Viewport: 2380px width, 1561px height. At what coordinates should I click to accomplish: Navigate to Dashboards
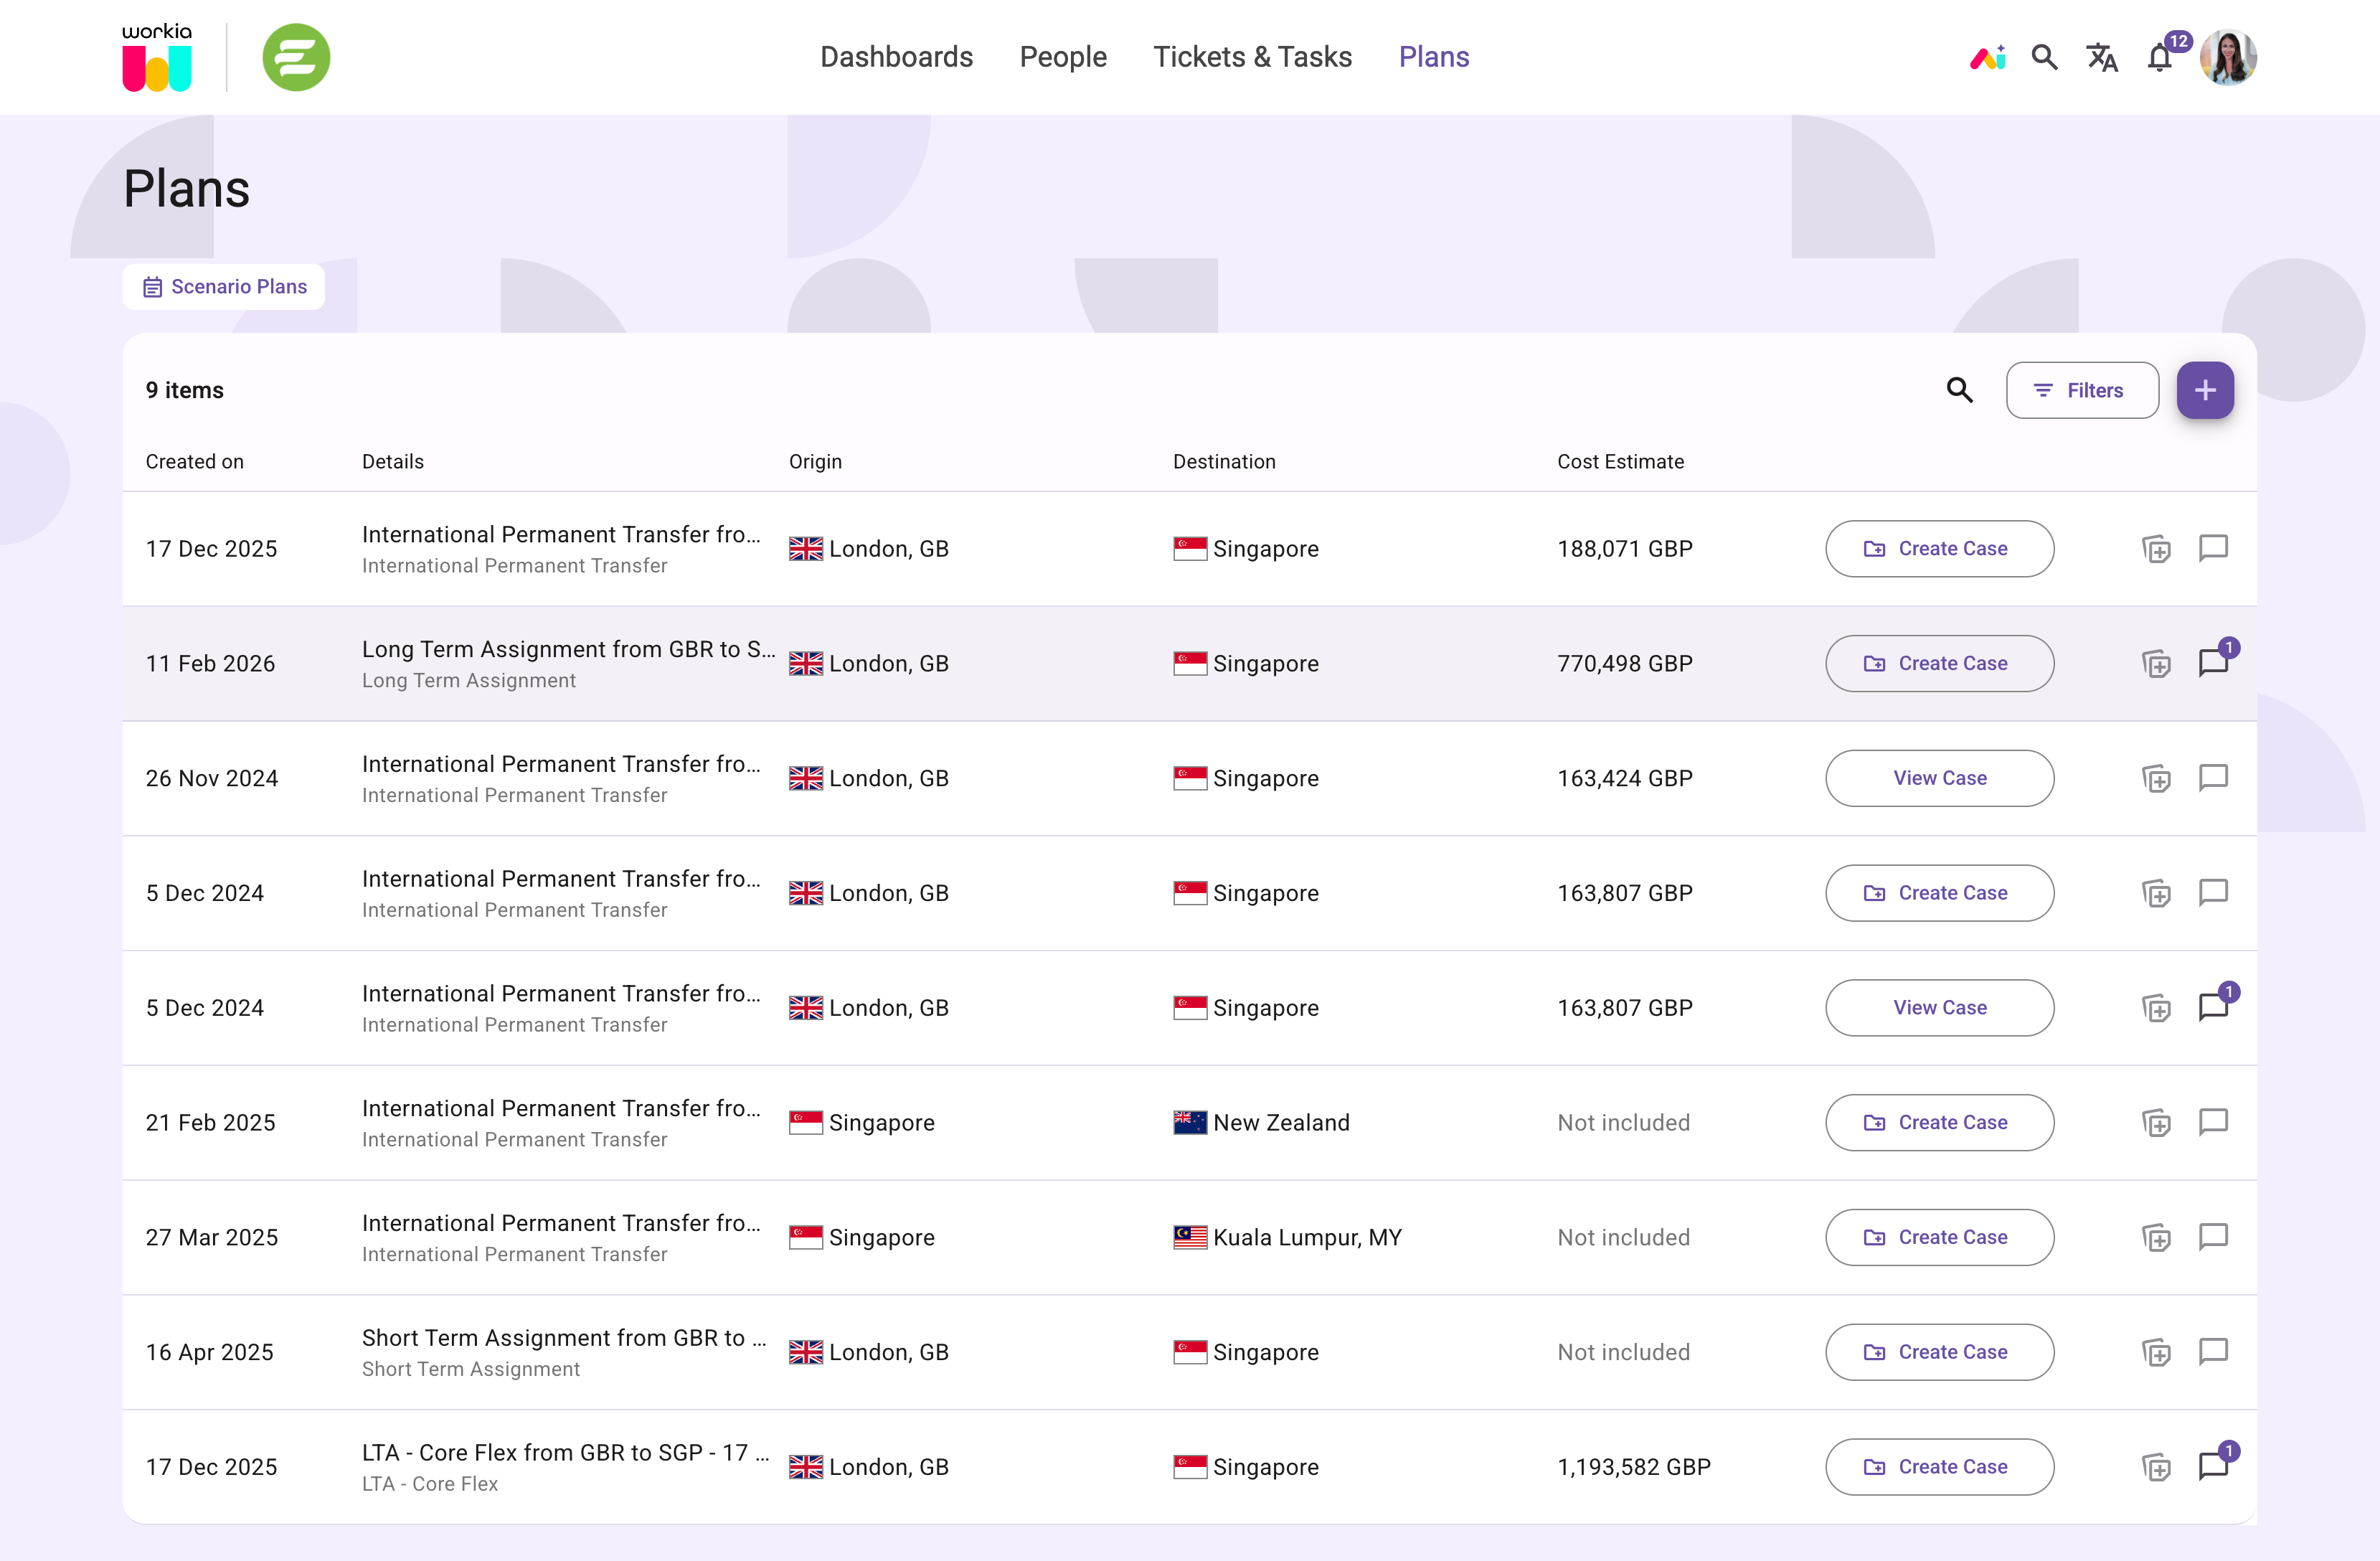[x=896, y=57]
